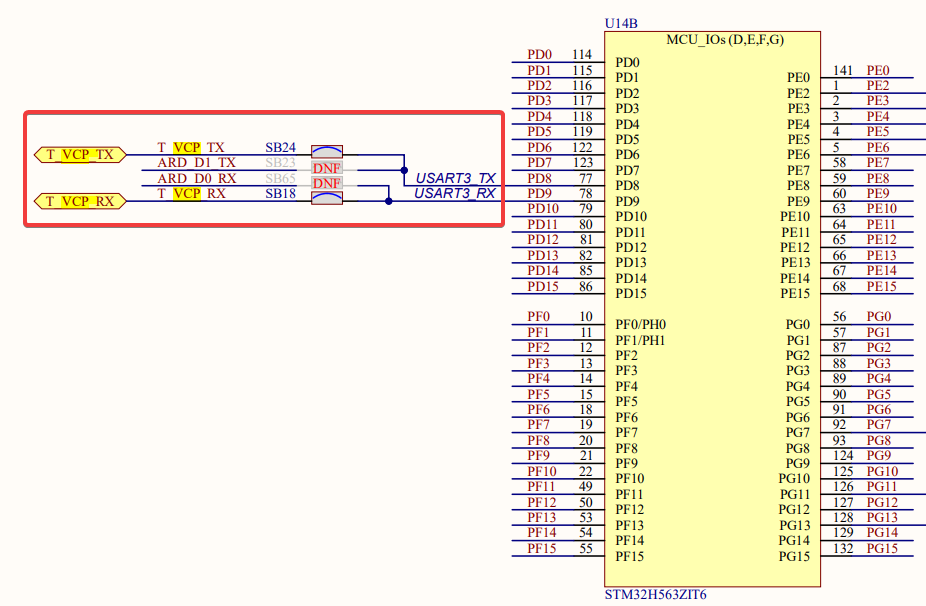Select the T_VCP_RX port symbol
This screenshot has height=606, width=926.
pos(78,200)
